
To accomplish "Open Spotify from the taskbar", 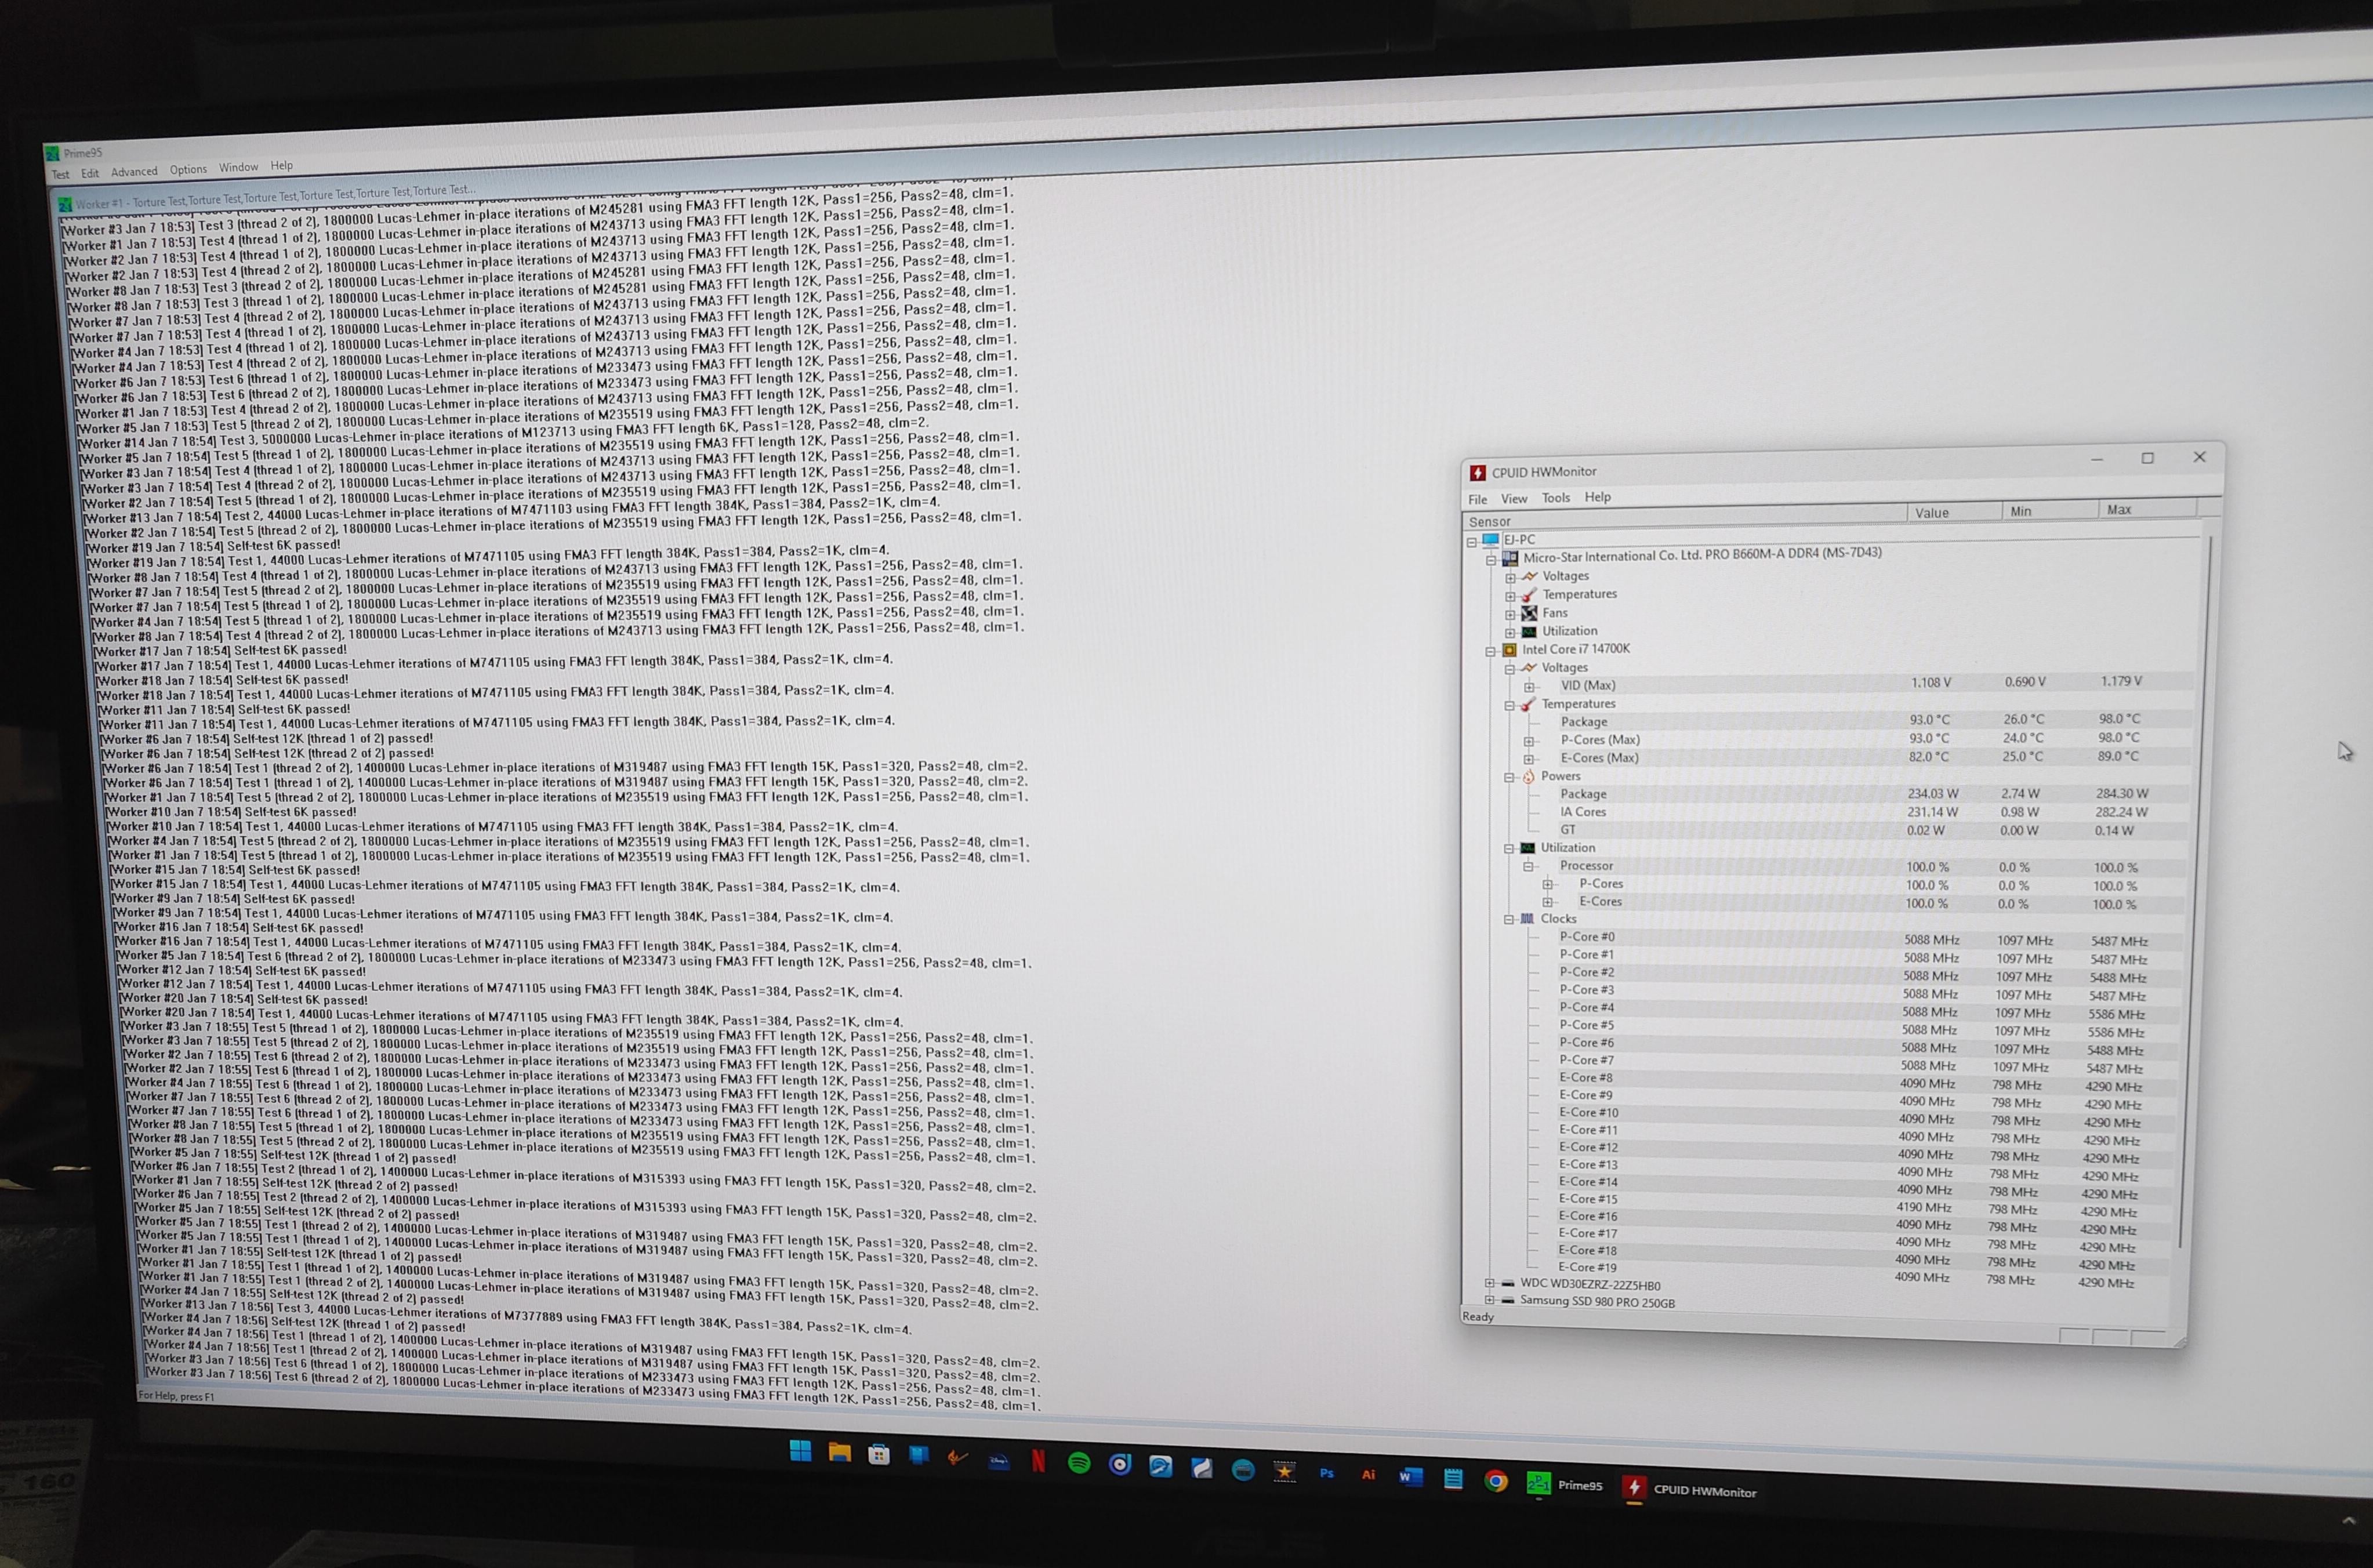I will [x=1079, y=1463].
